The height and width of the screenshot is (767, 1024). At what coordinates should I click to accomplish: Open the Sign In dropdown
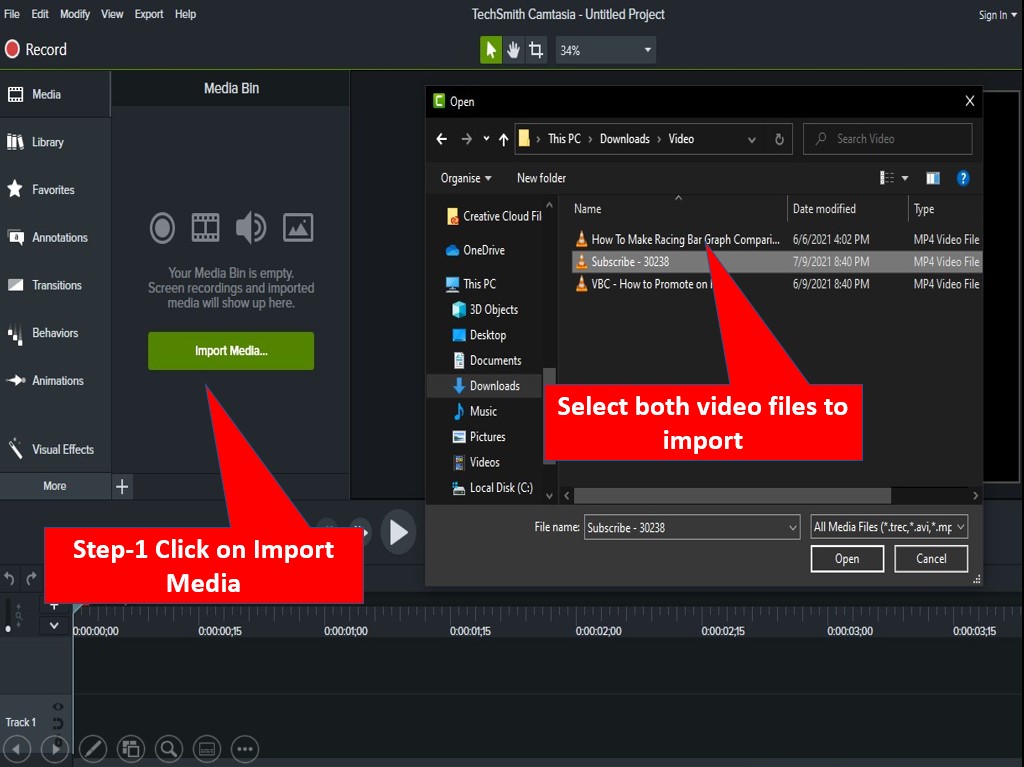click(x=997, y=15)
